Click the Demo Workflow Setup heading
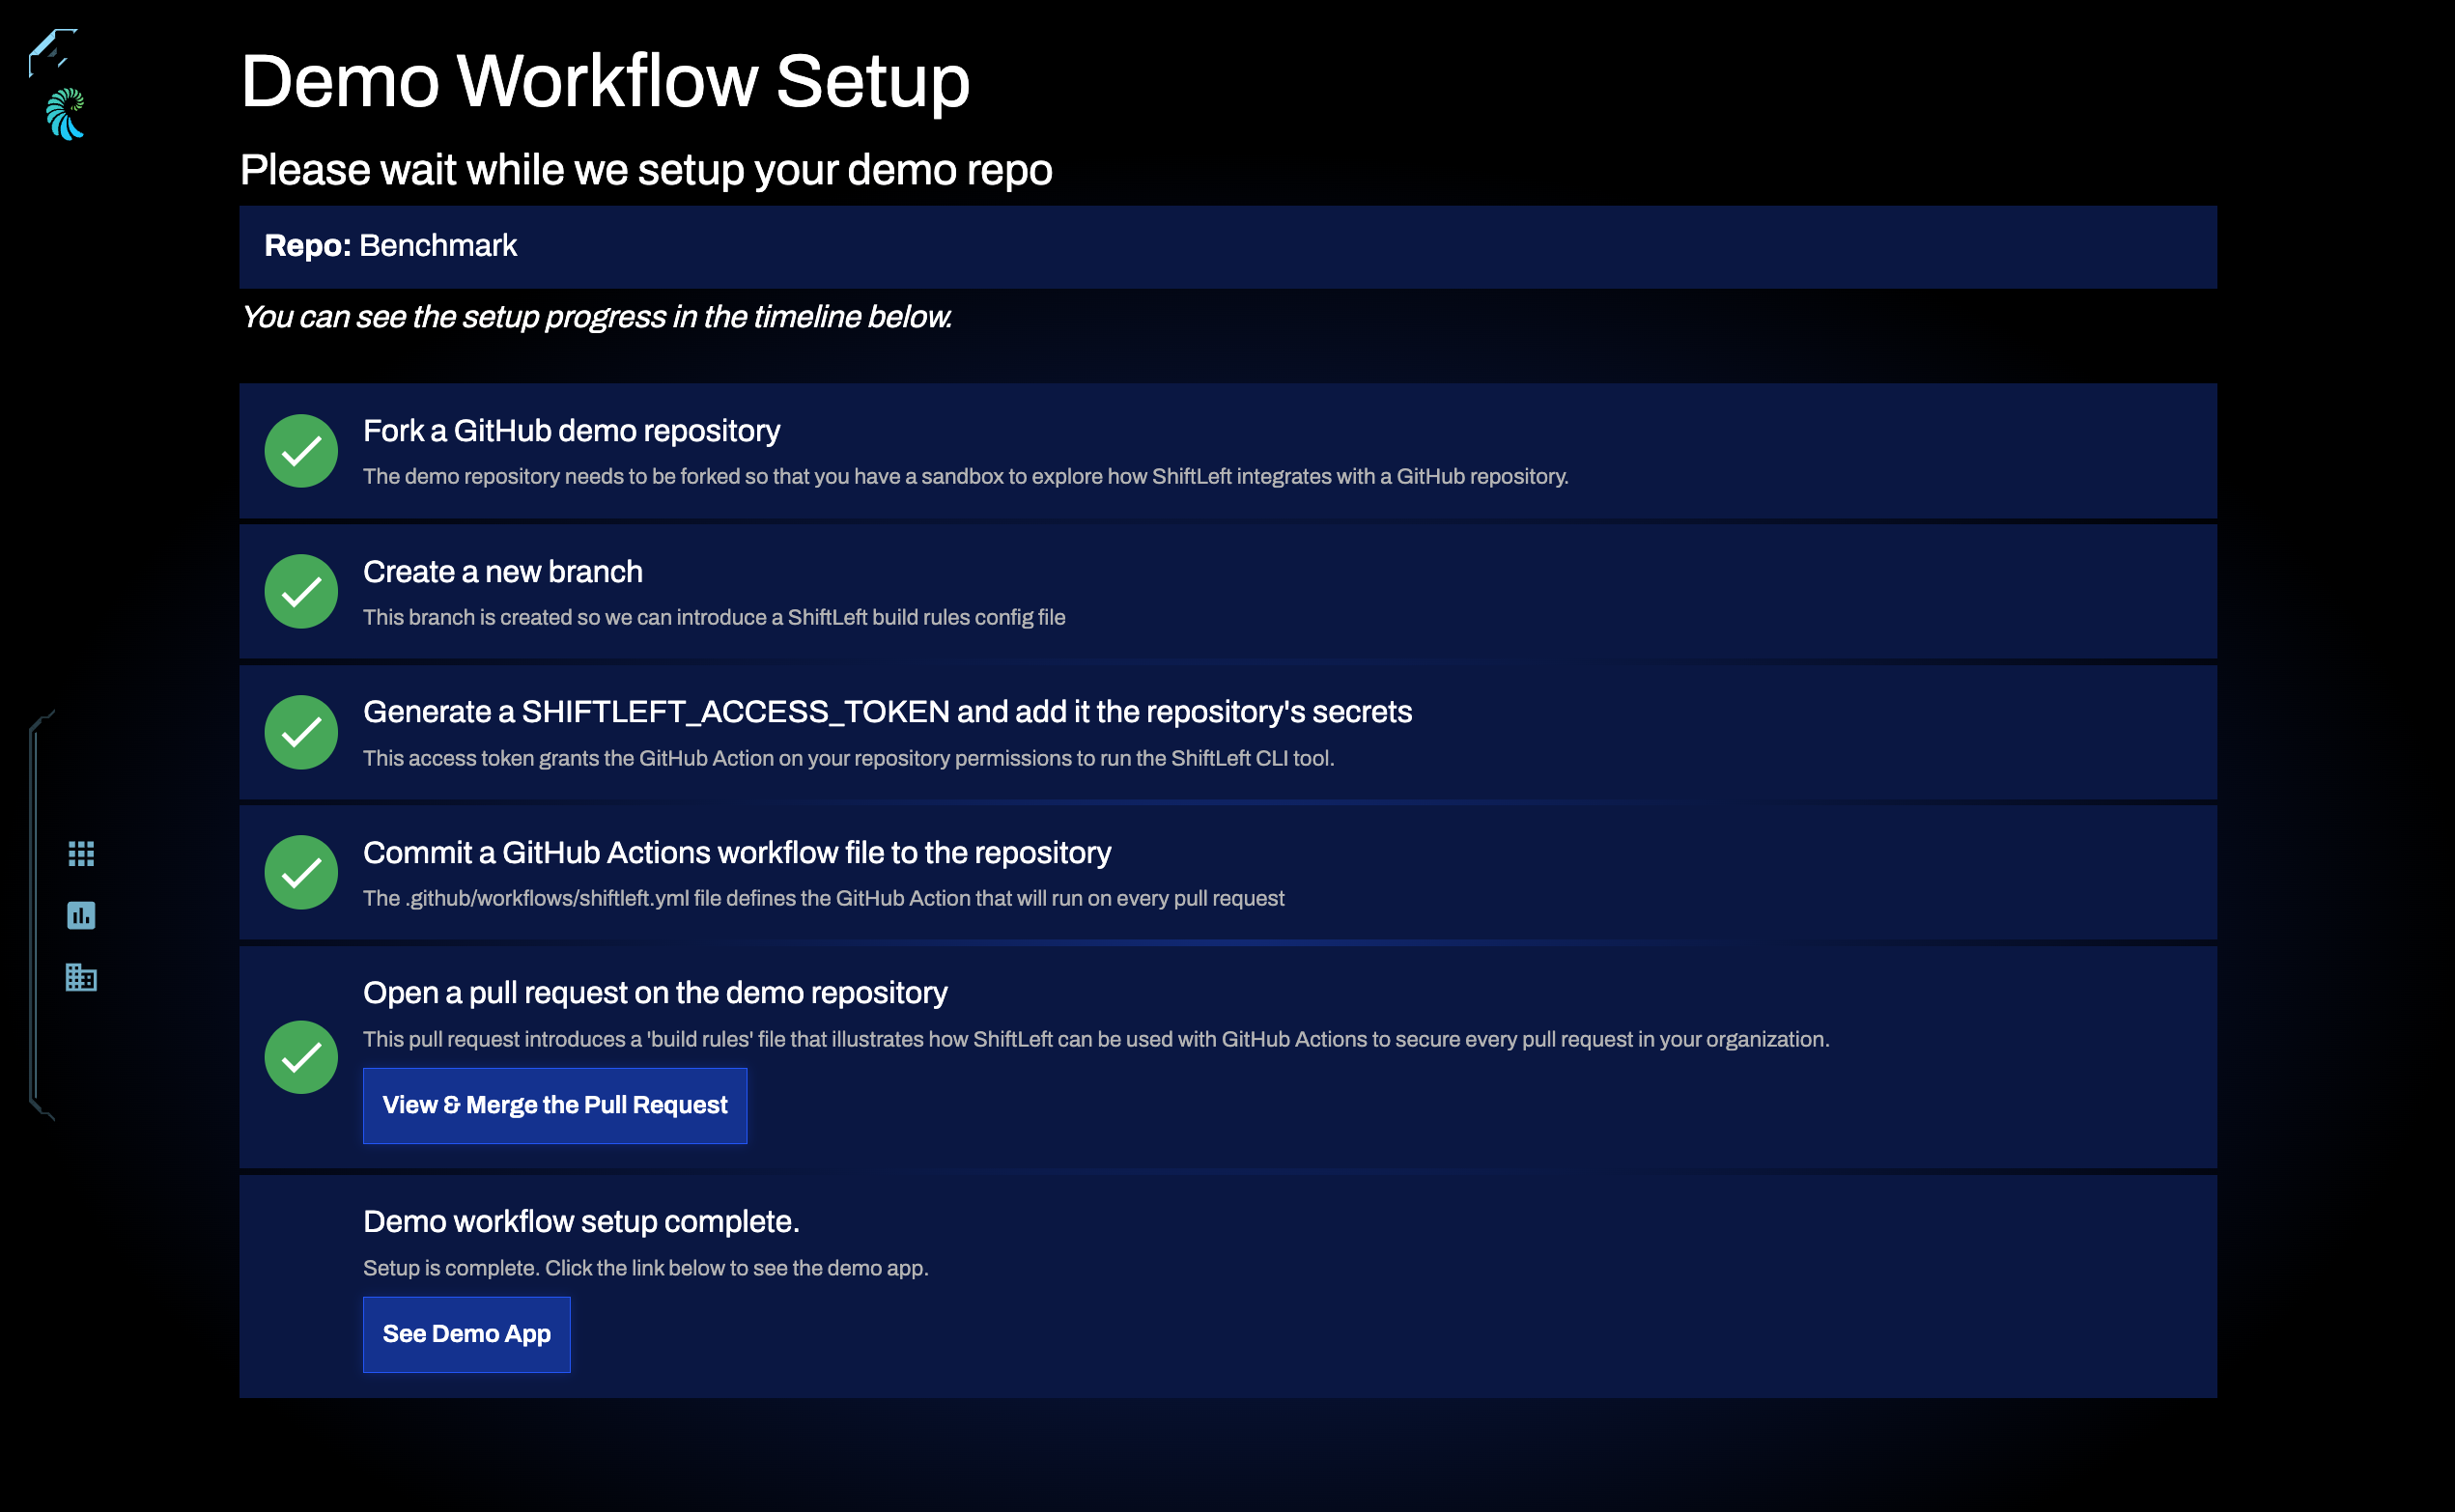Screen dimensions: 2455x1512 click(x=605, y=81)
